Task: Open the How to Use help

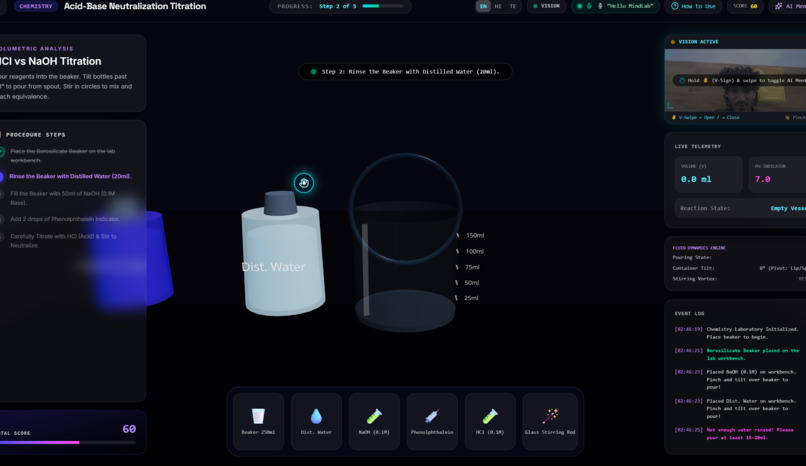Action: tap(693, 6)
